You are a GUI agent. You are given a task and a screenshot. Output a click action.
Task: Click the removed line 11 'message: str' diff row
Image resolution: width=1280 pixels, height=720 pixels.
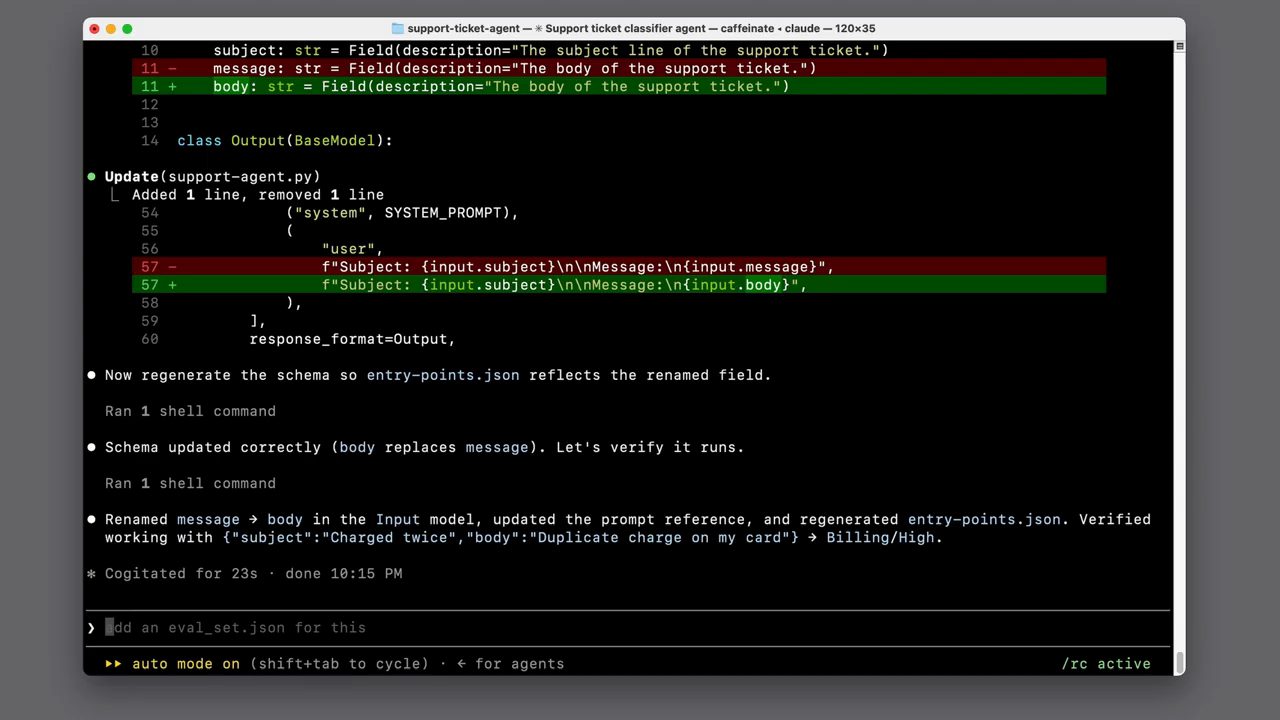click(x=619, y=69)
